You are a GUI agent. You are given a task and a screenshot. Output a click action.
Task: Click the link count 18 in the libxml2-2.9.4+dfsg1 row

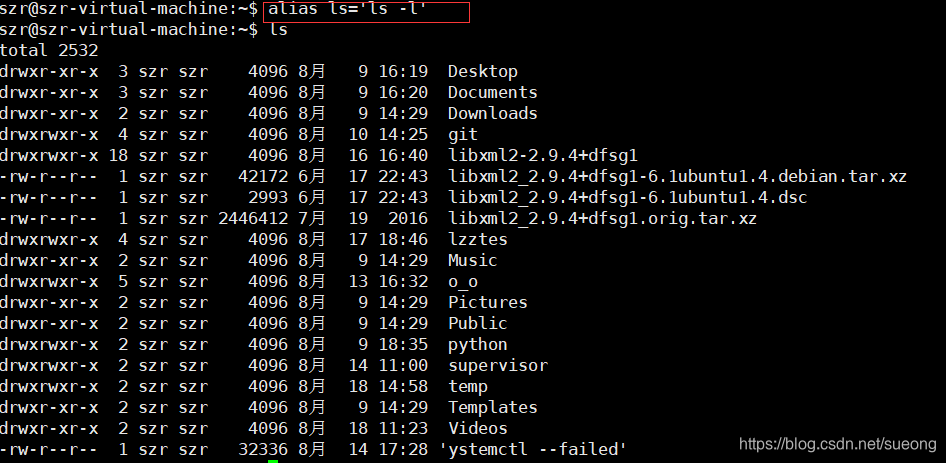(118, 156)
